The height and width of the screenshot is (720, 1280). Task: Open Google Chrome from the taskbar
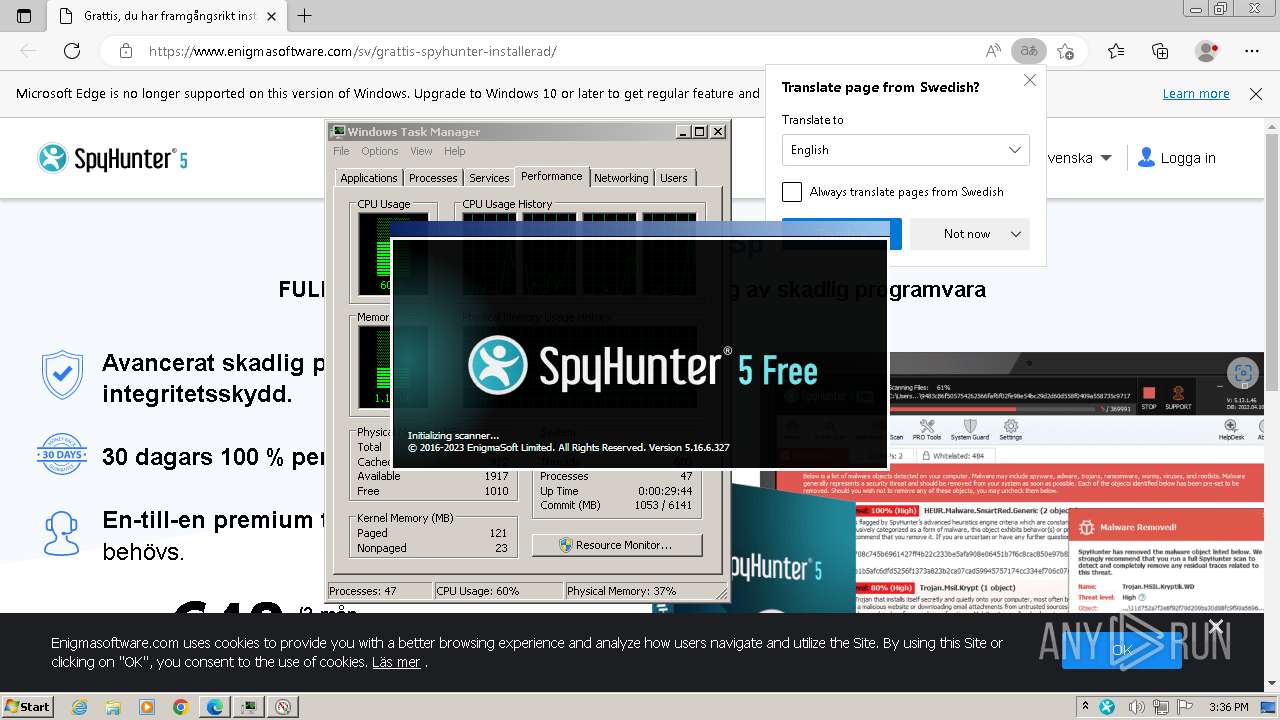point(180,707)
